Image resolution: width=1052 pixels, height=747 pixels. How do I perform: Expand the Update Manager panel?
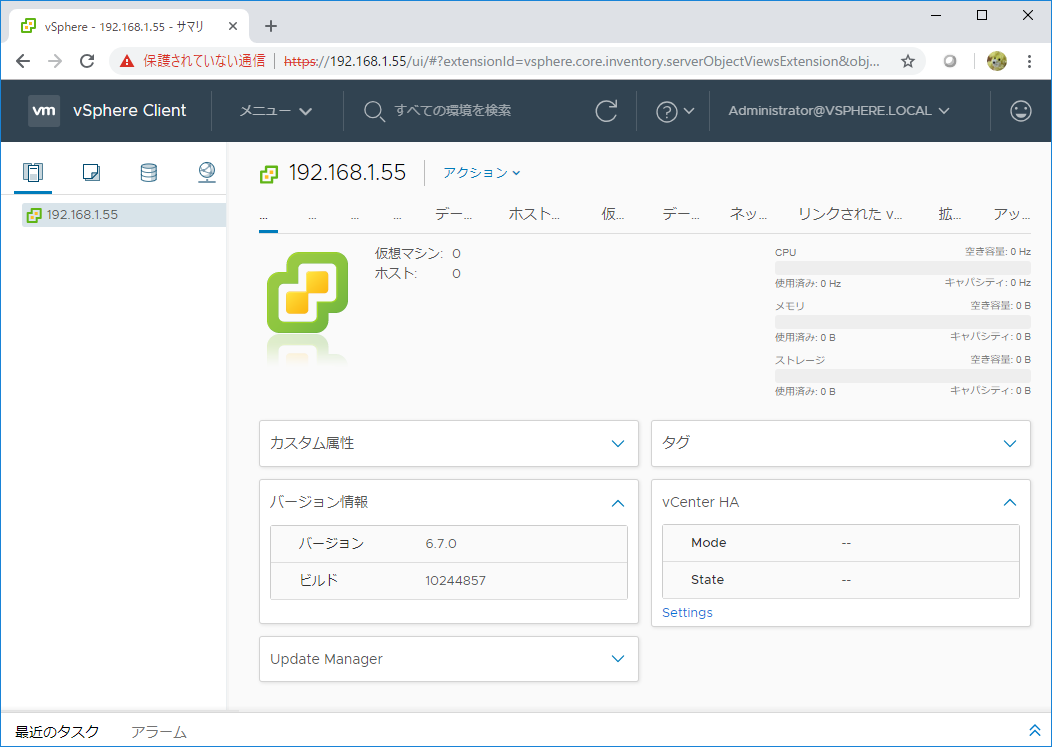pyautogui.click(x=618, y=659)
